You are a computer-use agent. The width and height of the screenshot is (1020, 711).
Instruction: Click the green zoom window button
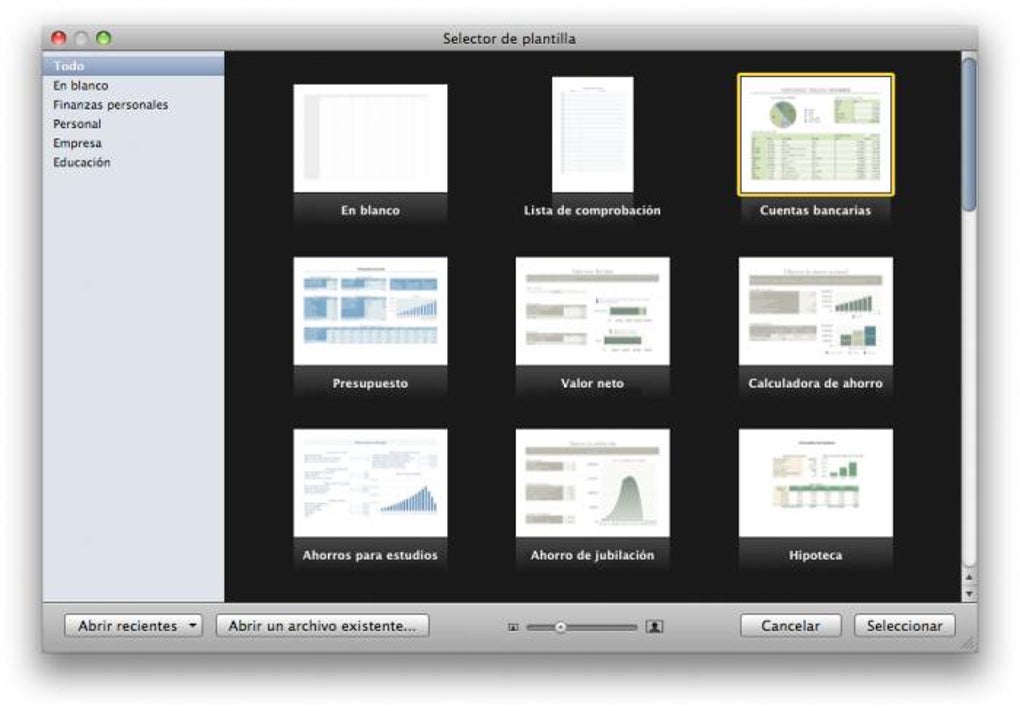(x=103, y=38)
